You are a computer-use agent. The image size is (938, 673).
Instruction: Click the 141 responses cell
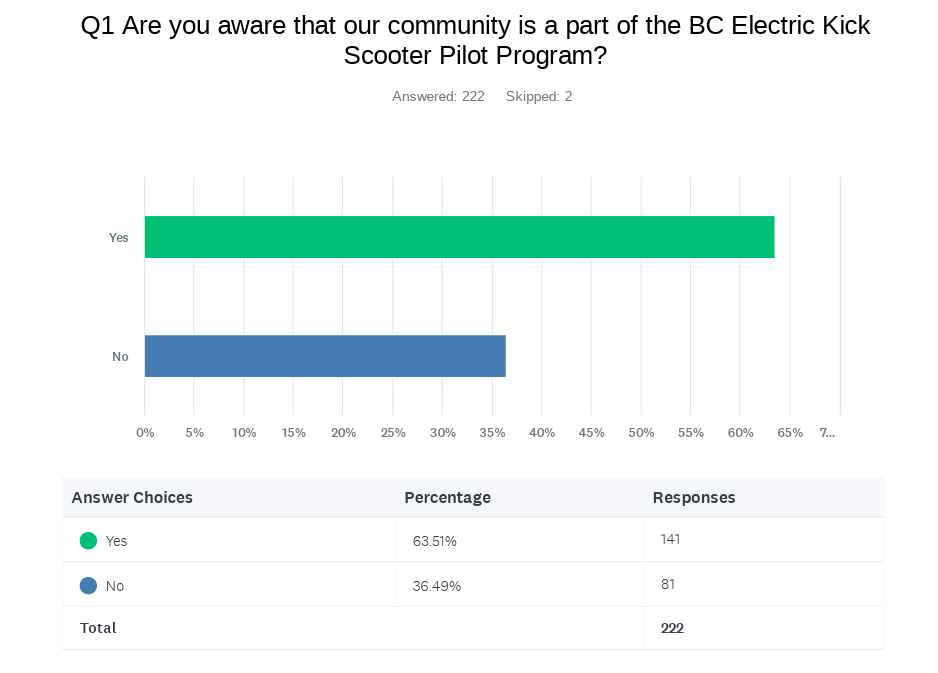click(670, 539)
